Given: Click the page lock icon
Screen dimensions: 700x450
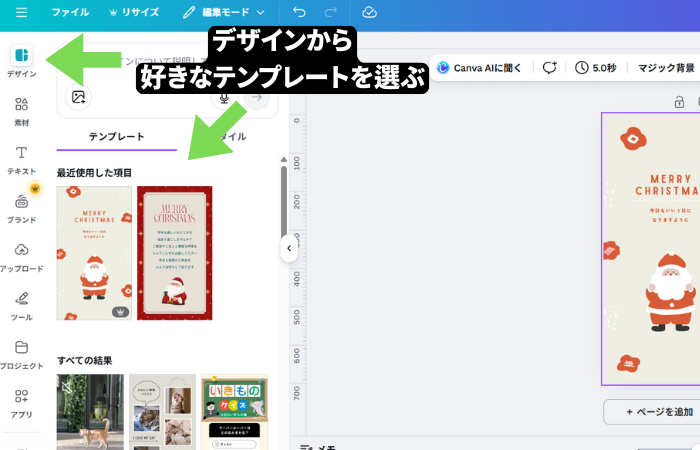Looking at the screenshot, I should tap(679, 102).
